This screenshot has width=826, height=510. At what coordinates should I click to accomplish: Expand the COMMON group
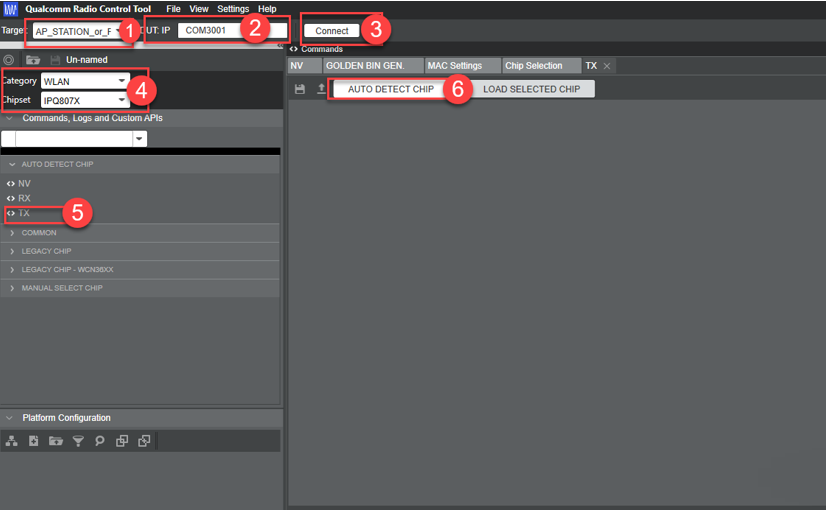[12, 233]
